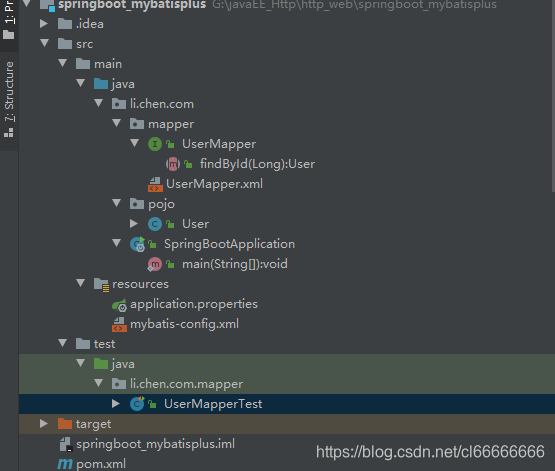
Task: Expand the User class node
Action: (x=134, y=224)
